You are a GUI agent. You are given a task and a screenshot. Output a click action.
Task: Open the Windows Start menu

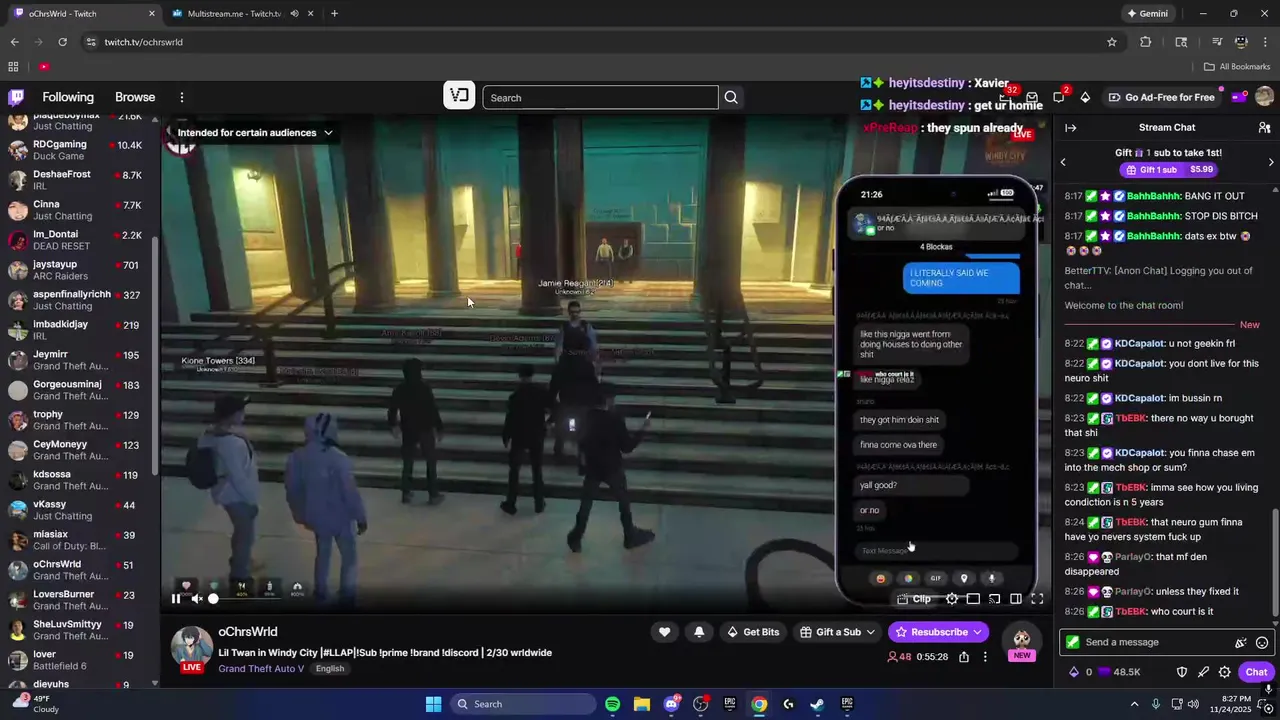(x=433, y=704)
